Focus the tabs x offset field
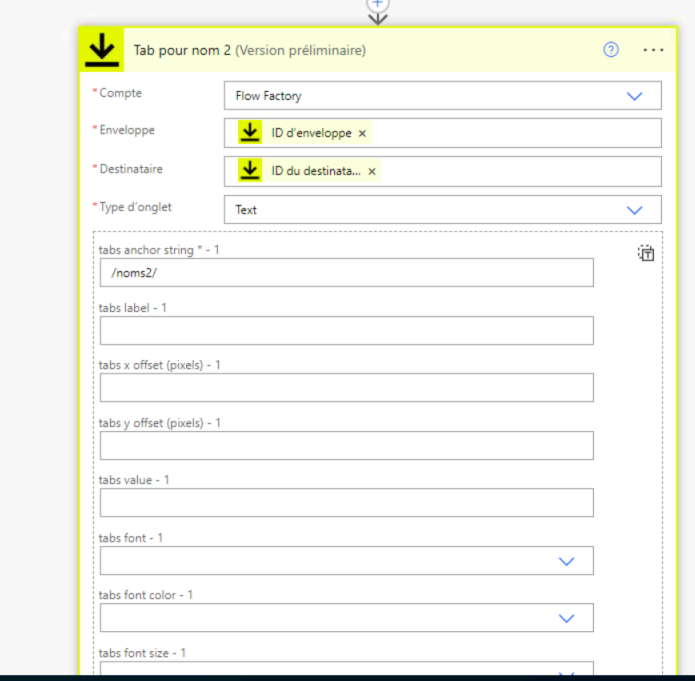 pyautogui.click(x=346, y=388)
